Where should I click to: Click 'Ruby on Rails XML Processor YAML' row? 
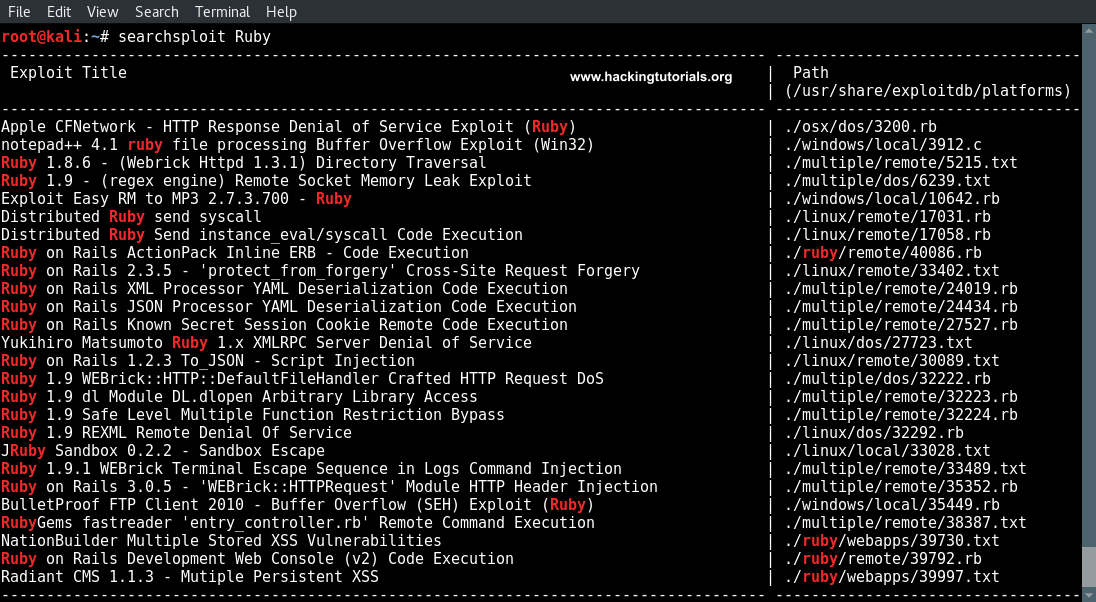pos(284,289)
